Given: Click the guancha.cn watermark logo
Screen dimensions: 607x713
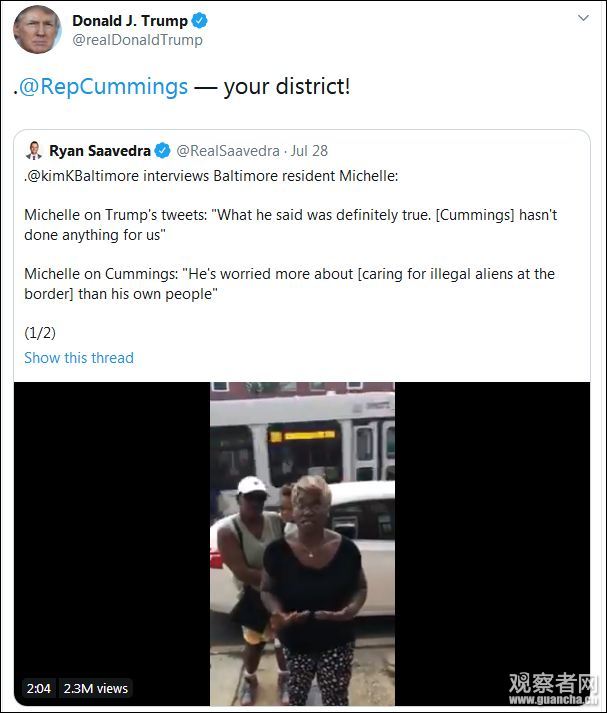Looking at the screenshot, I should point(553,688).
